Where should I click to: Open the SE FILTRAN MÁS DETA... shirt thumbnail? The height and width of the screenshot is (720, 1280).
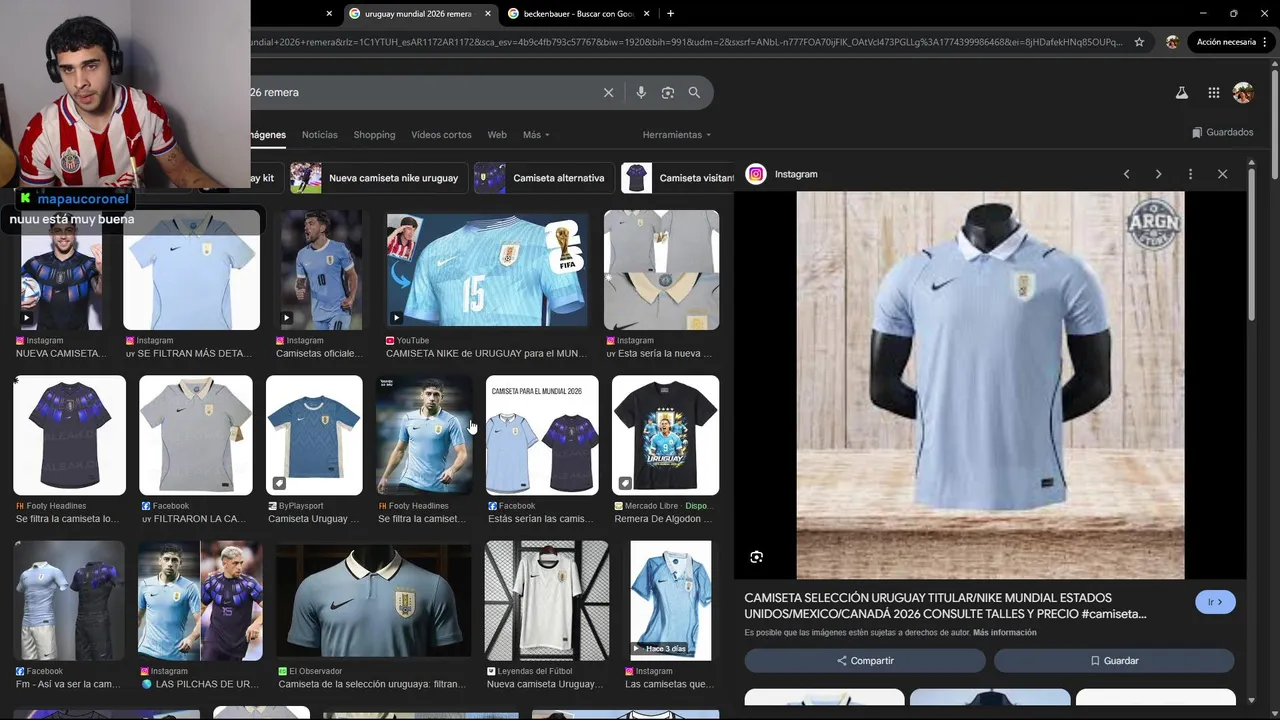(x=191, y=270)
